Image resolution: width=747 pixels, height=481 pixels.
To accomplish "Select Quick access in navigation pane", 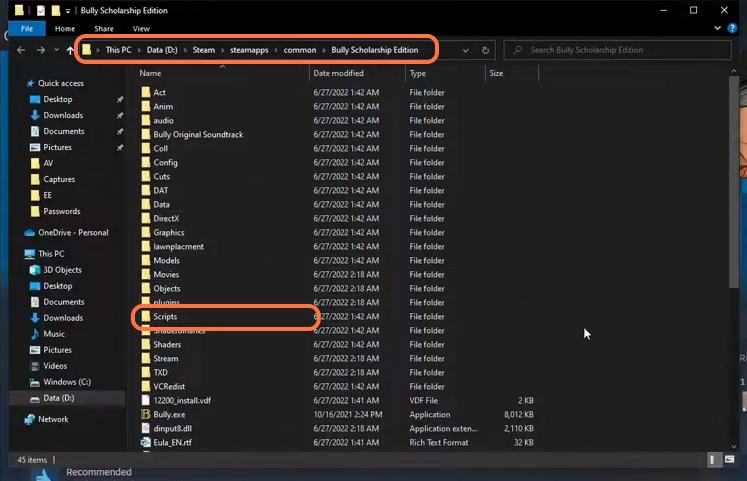I will (x=61, y=83).
